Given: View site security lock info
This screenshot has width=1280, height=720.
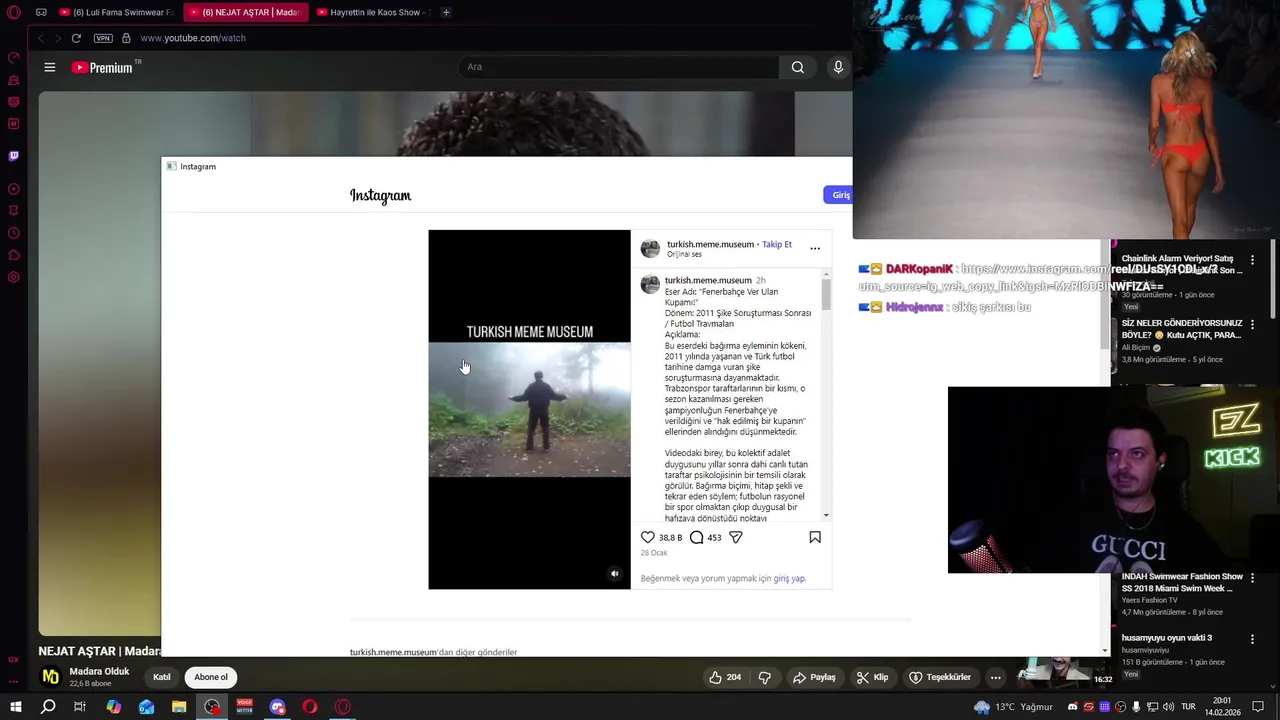Looking at the screenshot, I should [x=126, y=38].
